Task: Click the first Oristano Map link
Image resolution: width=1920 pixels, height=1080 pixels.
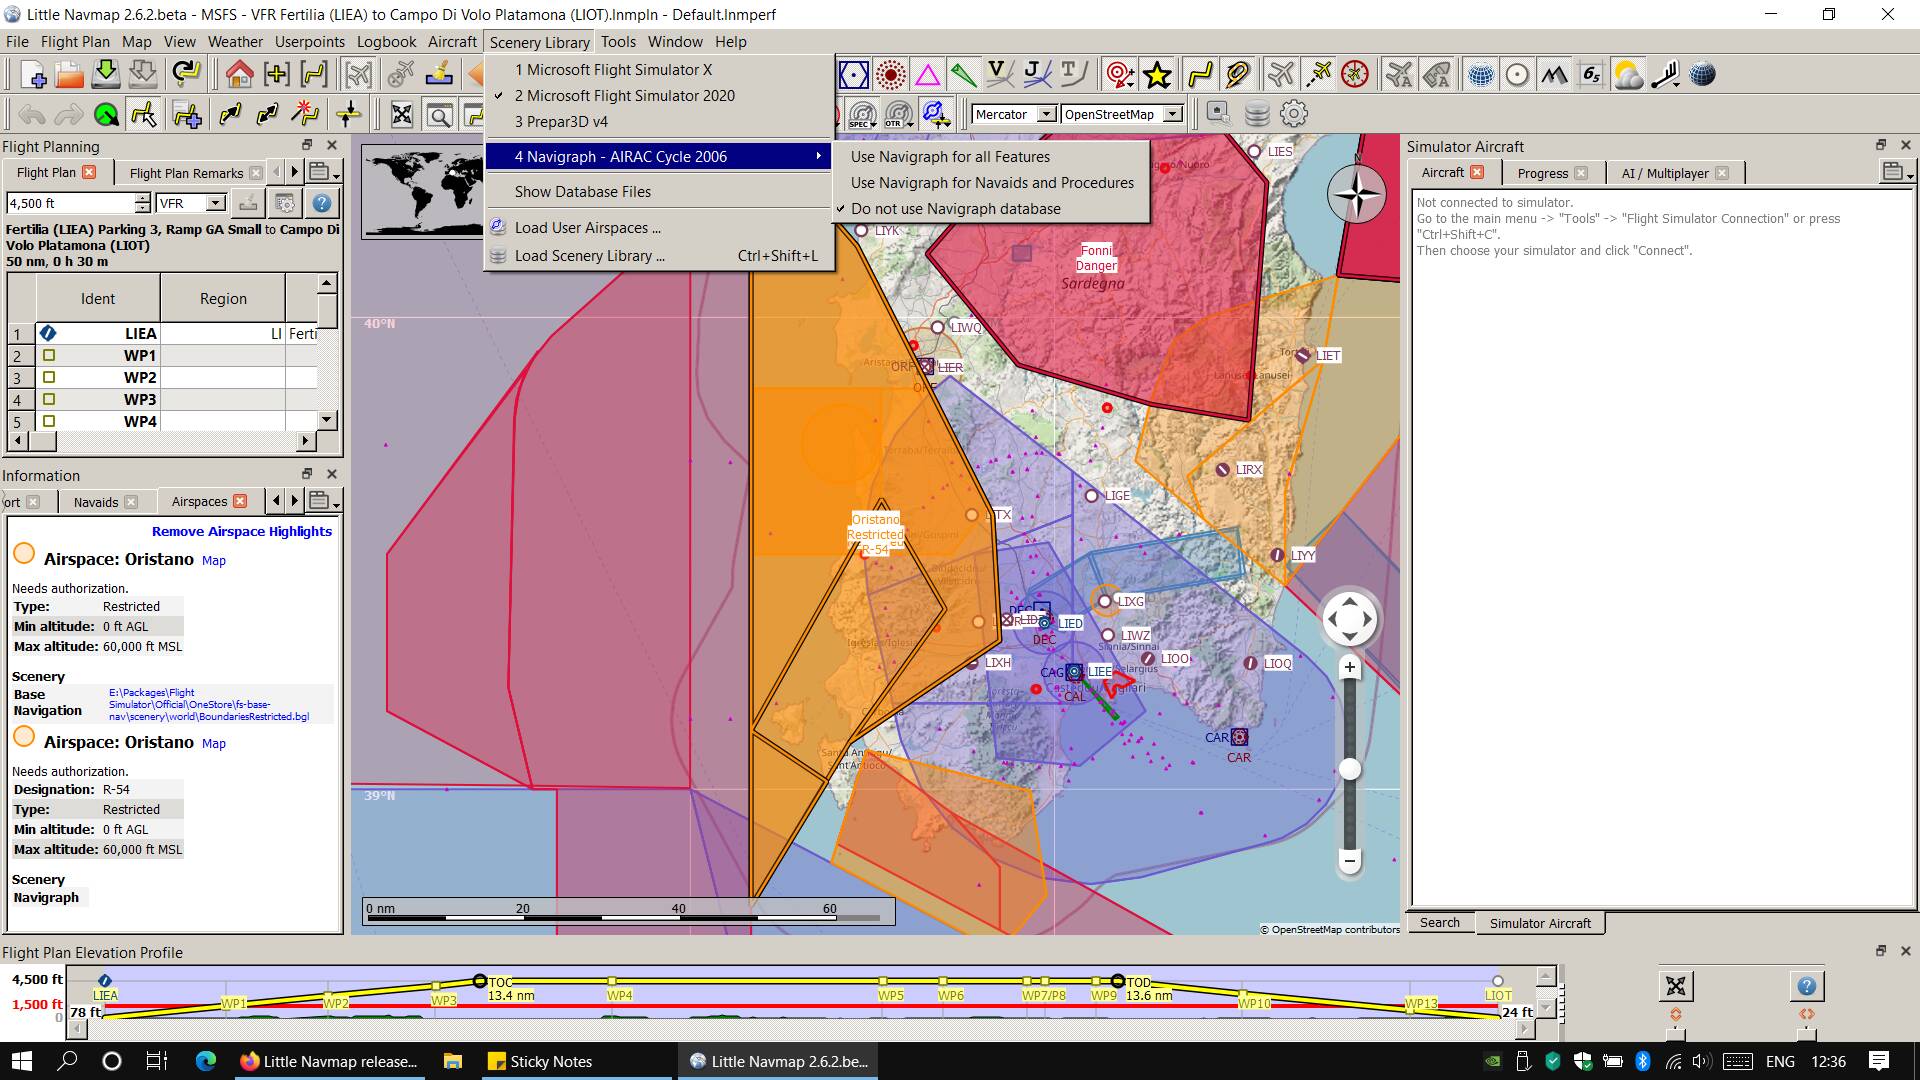Action: click(x=214, y=561)
